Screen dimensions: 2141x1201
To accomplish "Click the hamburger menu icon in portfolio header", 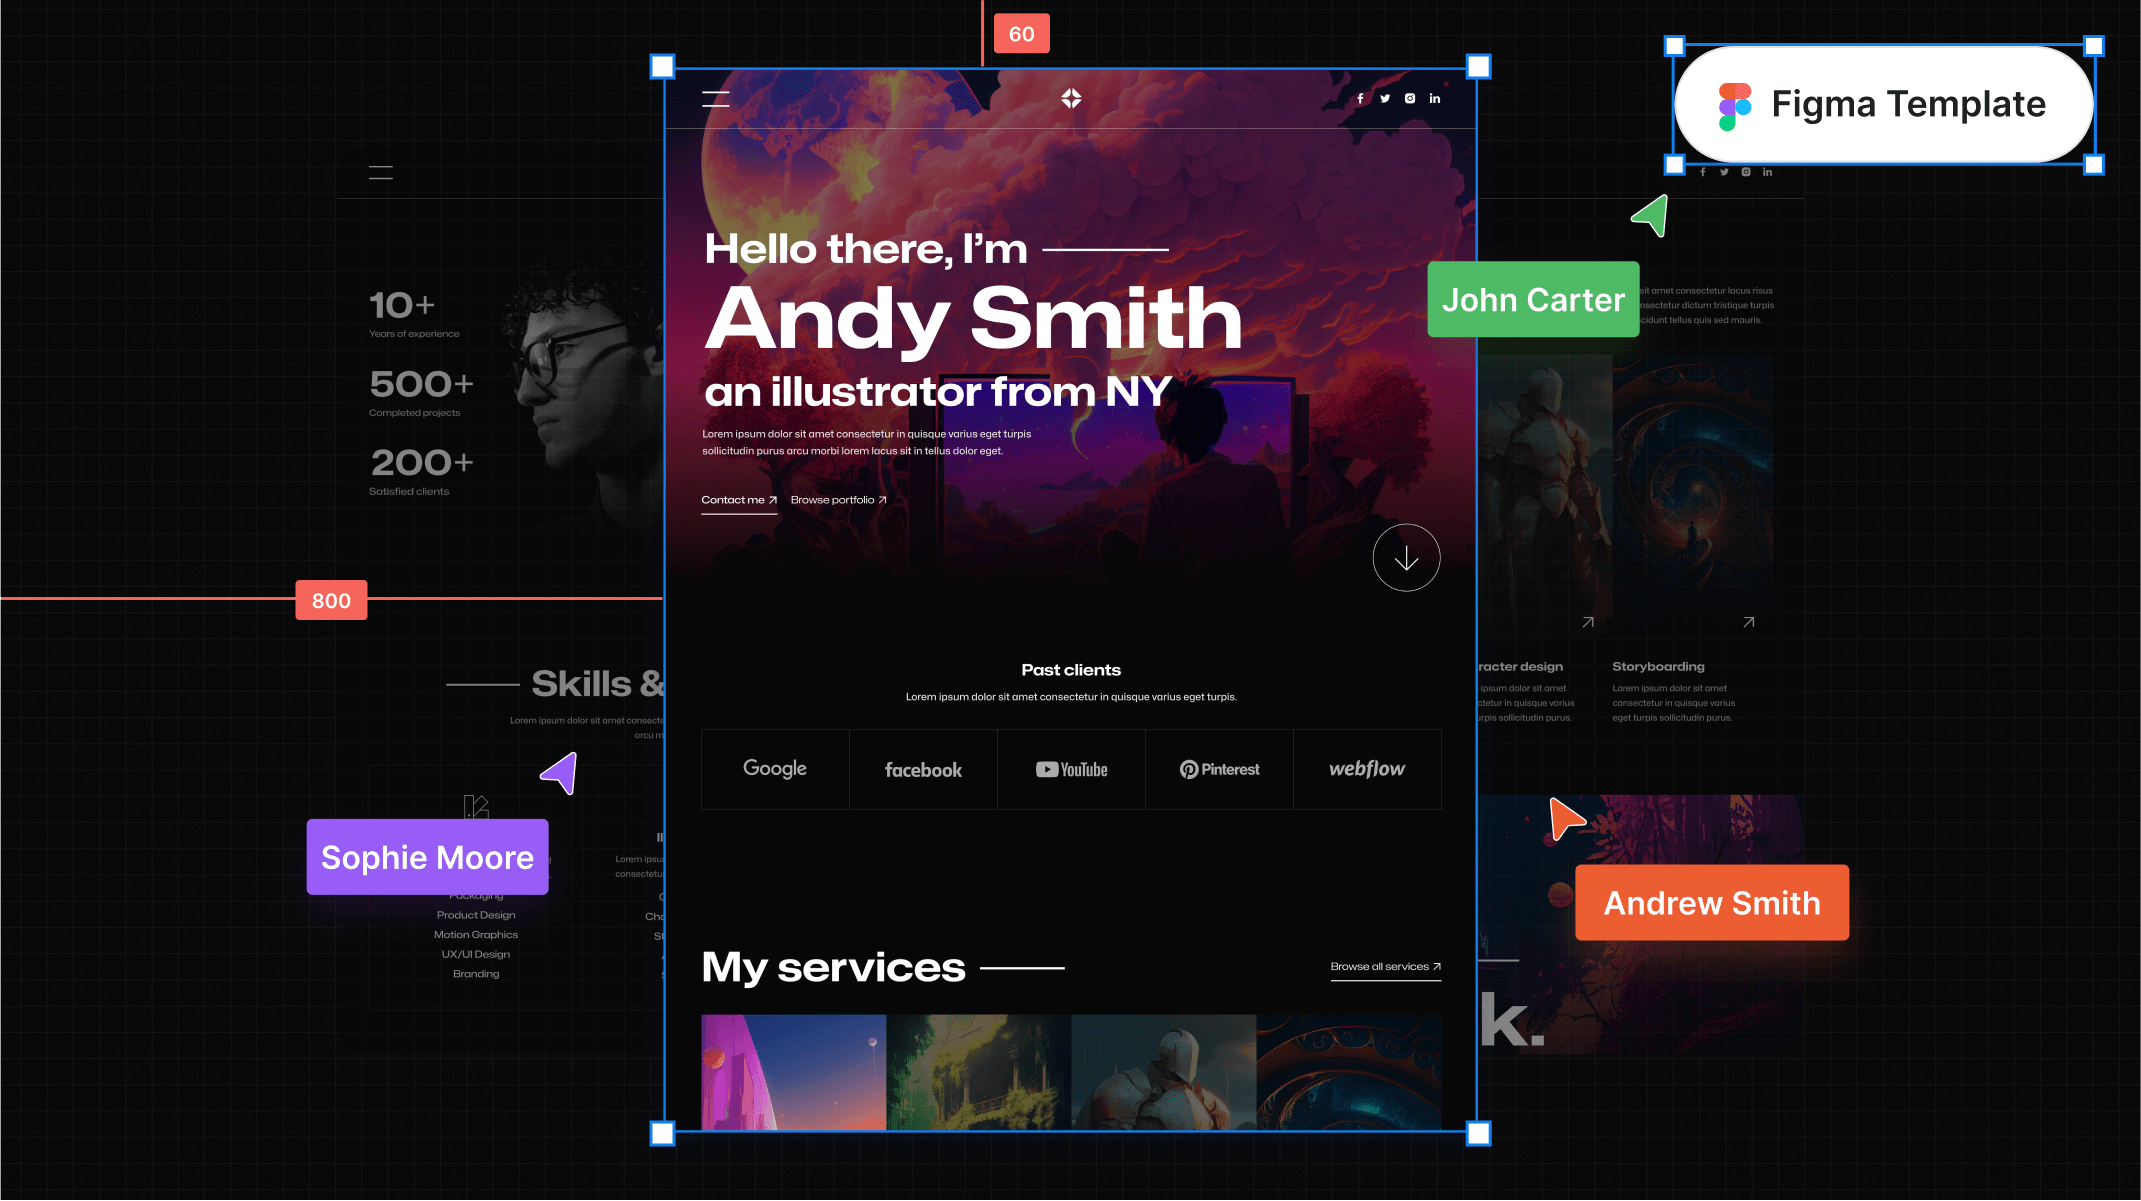I will coord(715,98).
